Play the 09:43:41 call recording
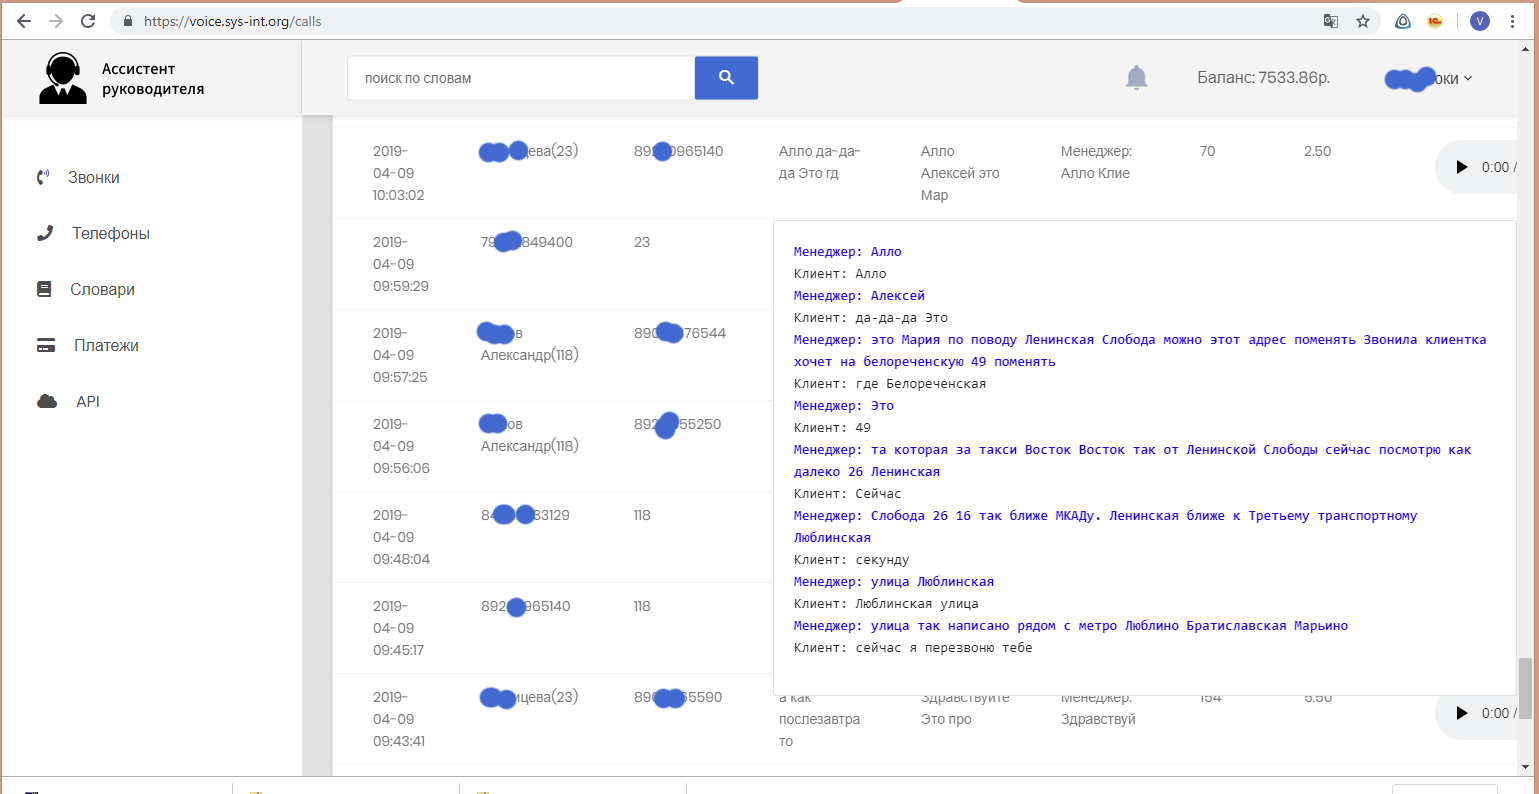This screenshot has height=794, width=1539. coord(1461,713)
